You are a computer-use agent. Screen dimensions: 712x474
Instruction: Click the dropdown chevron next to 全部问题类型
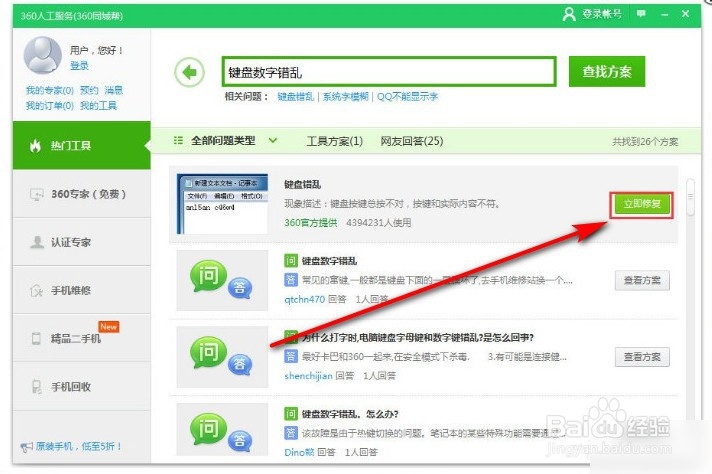coord(272,141)
